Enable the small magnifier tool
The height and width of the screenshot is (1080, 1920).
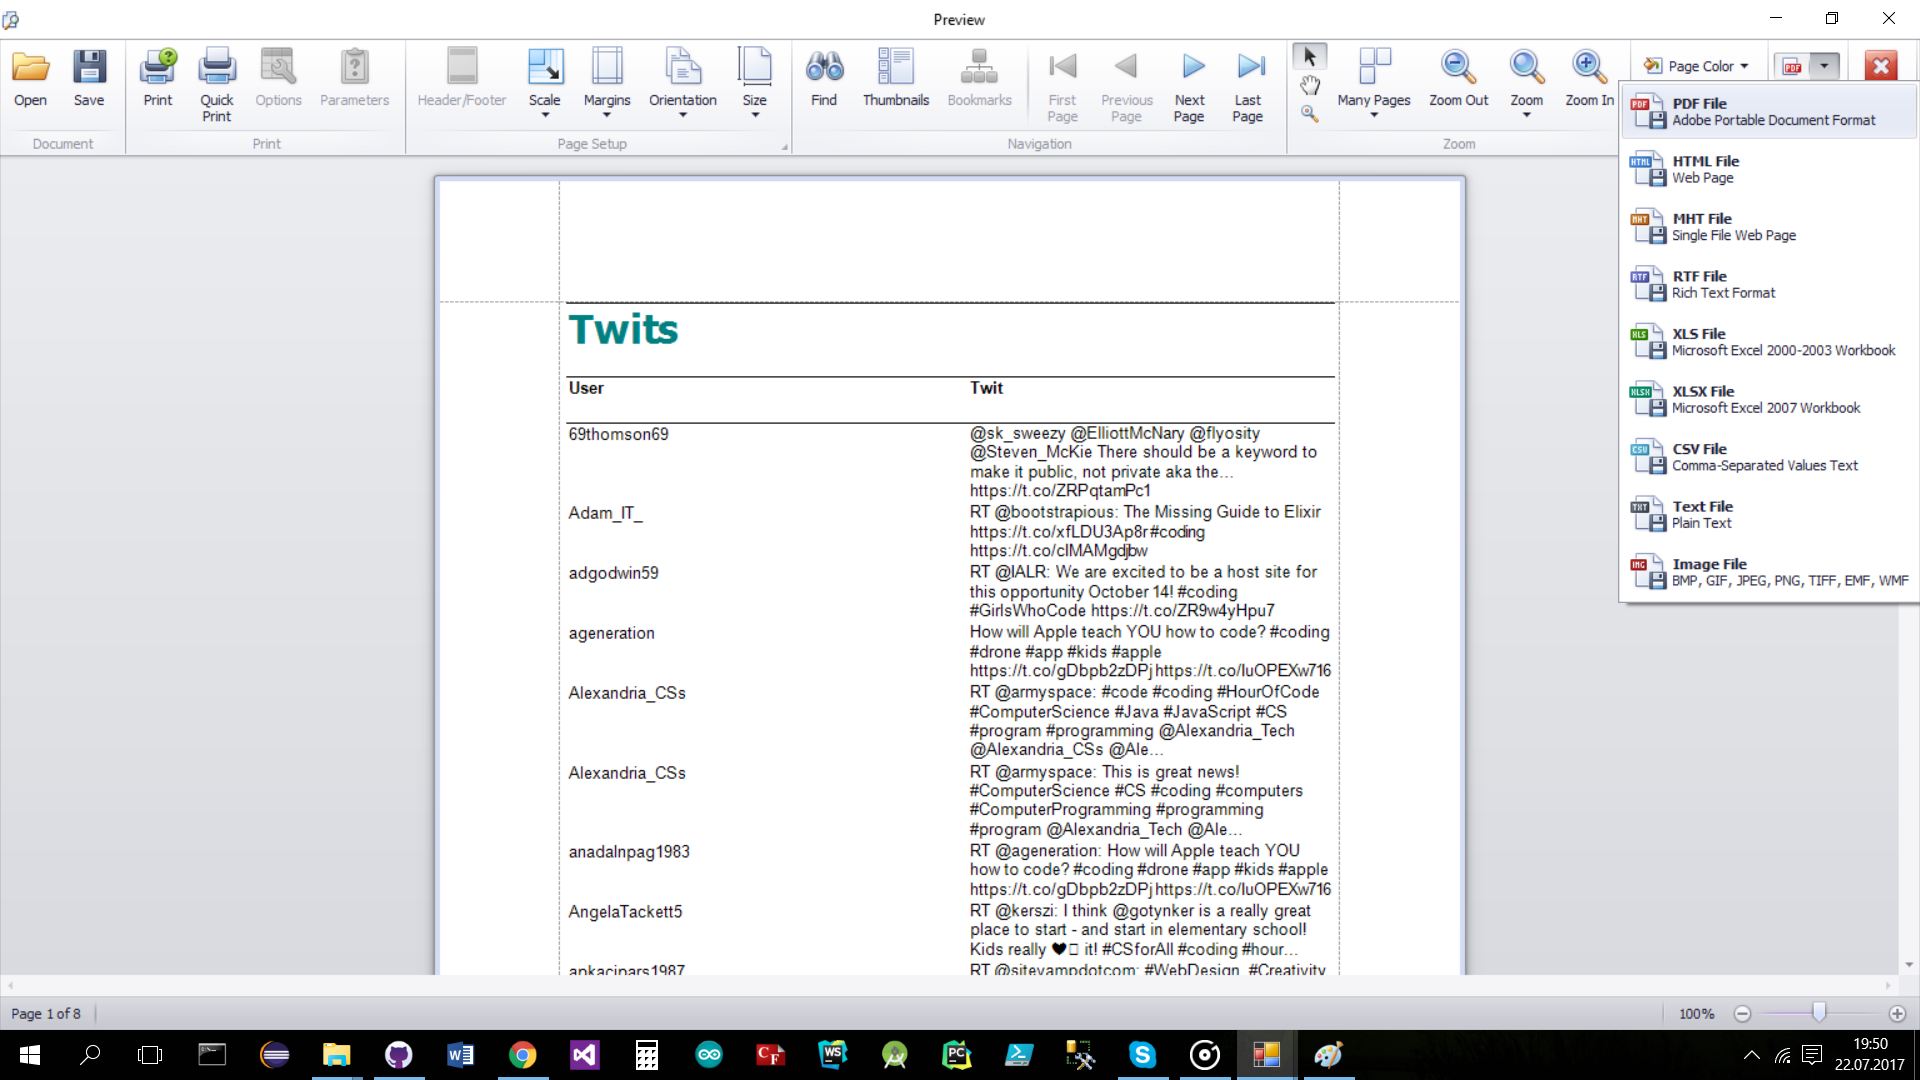(1309, 114)
